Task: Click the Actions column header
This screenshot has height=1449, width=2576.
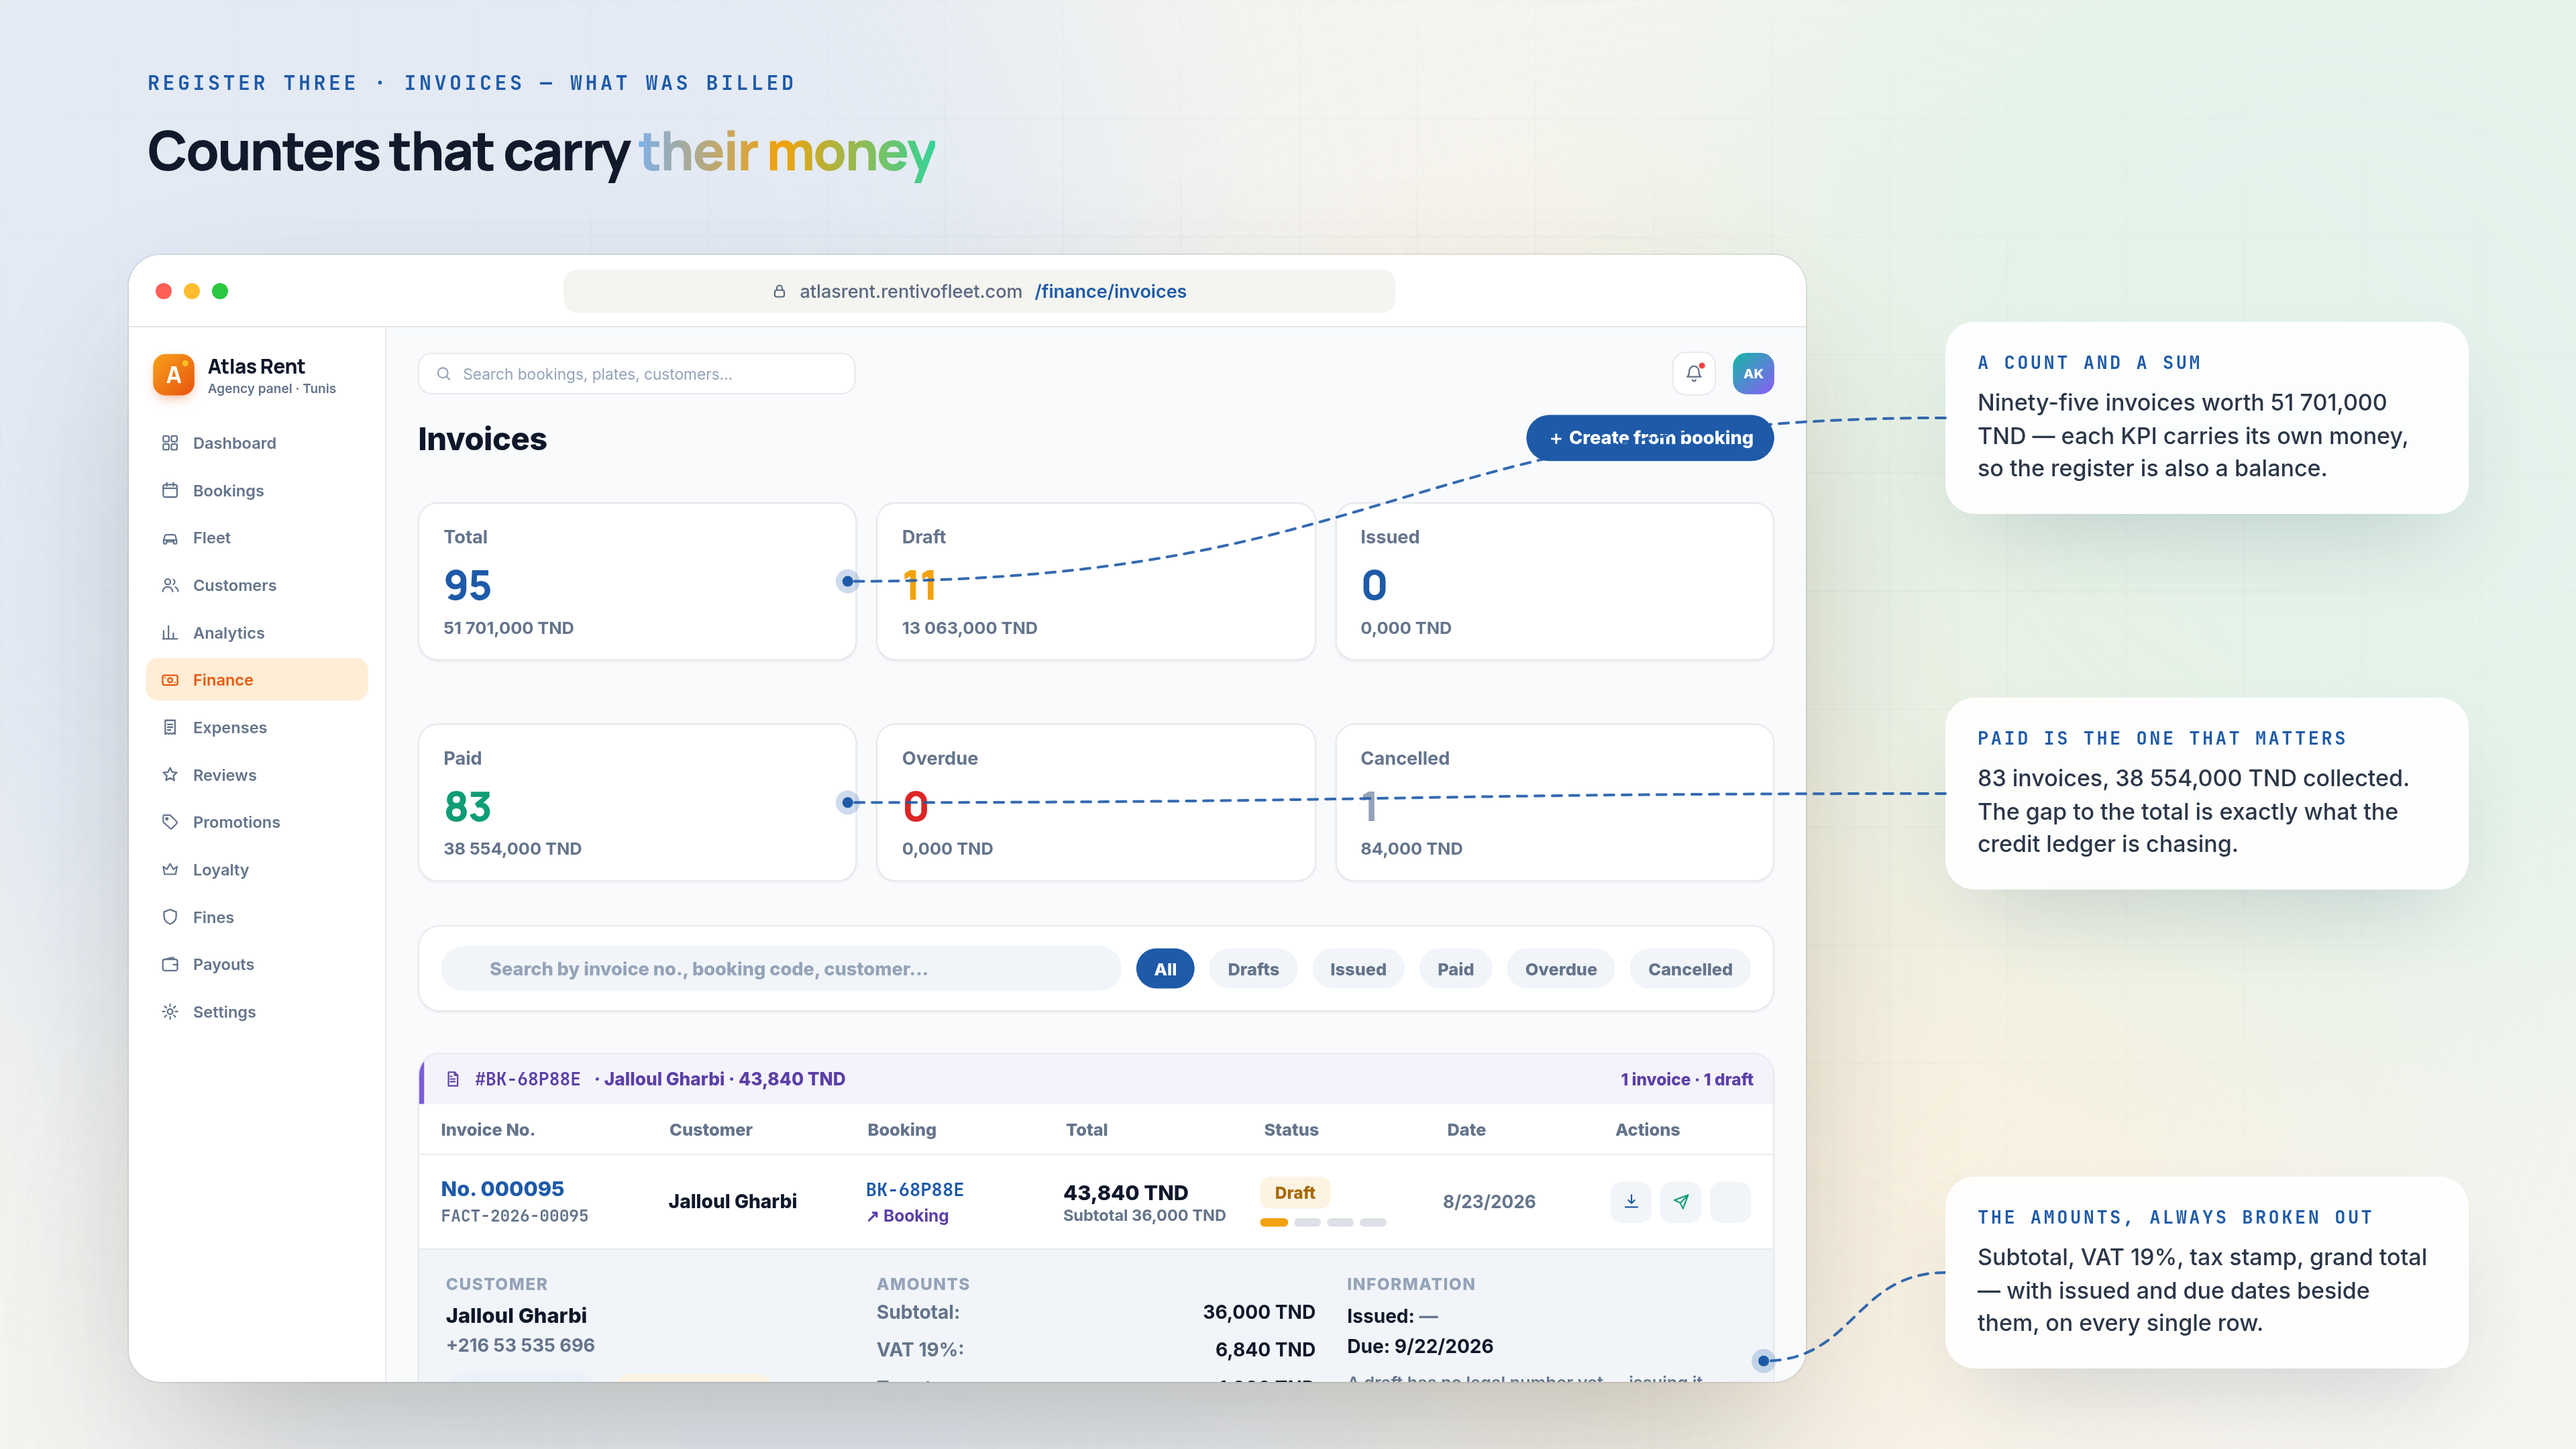Action: pos(1647,1130)
